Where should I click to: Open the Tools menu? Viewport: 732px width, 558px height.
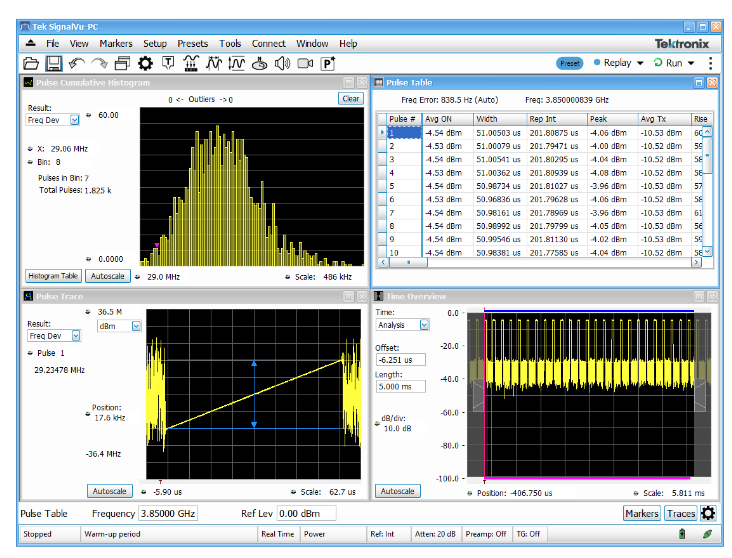(230, 43)
